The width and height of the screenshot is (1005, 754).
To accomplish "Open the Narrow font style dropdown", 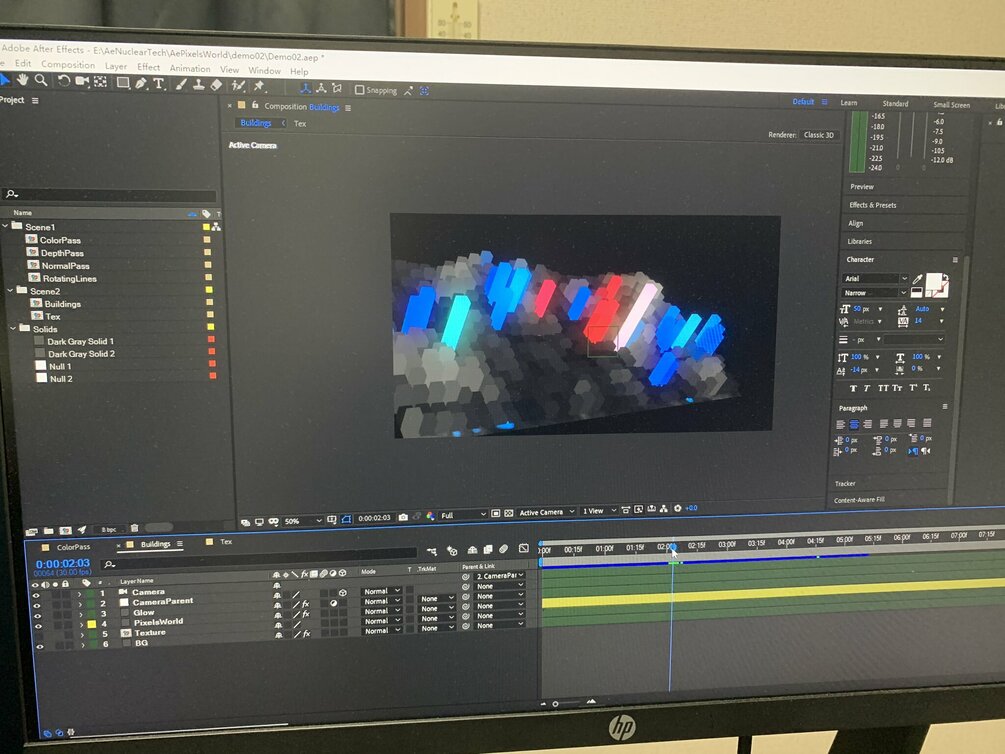I will (x=875, y=292).
